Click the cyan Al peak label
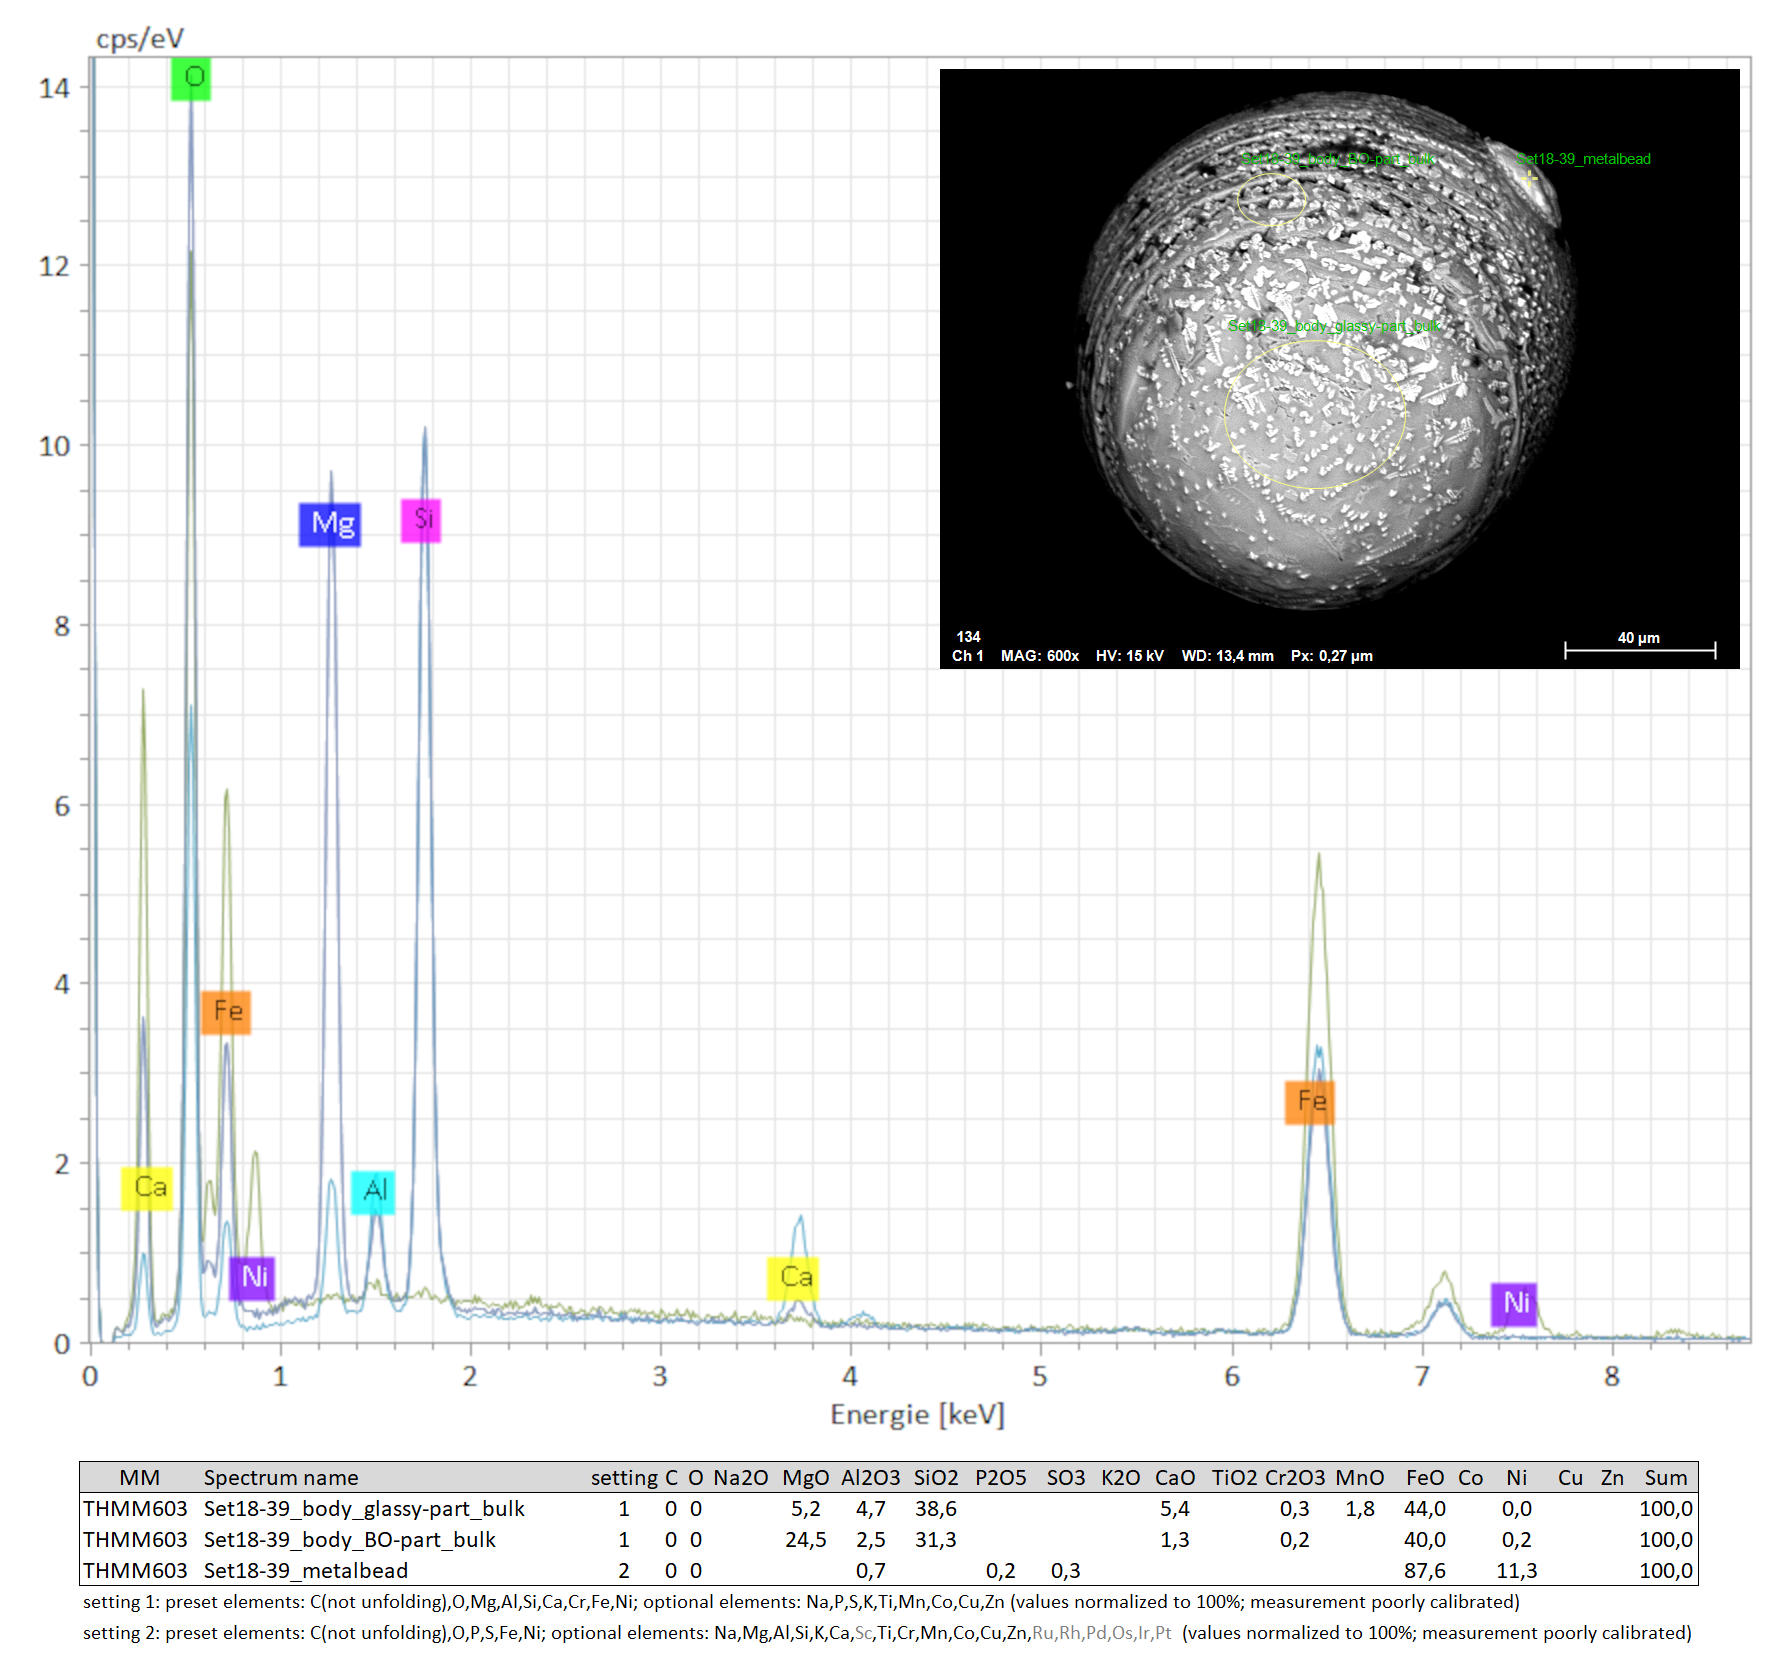 (x=373, y=1191)
